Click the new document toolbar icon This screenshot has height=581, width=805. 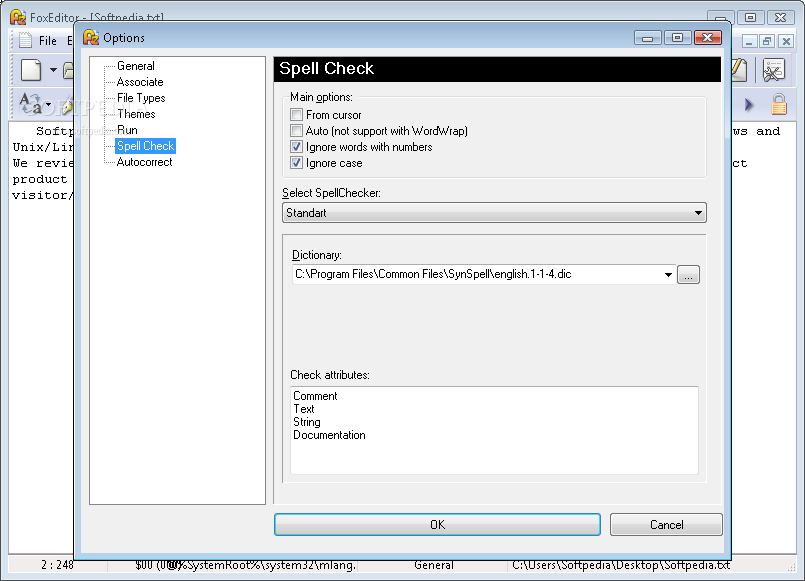click(x=31, y=70)
